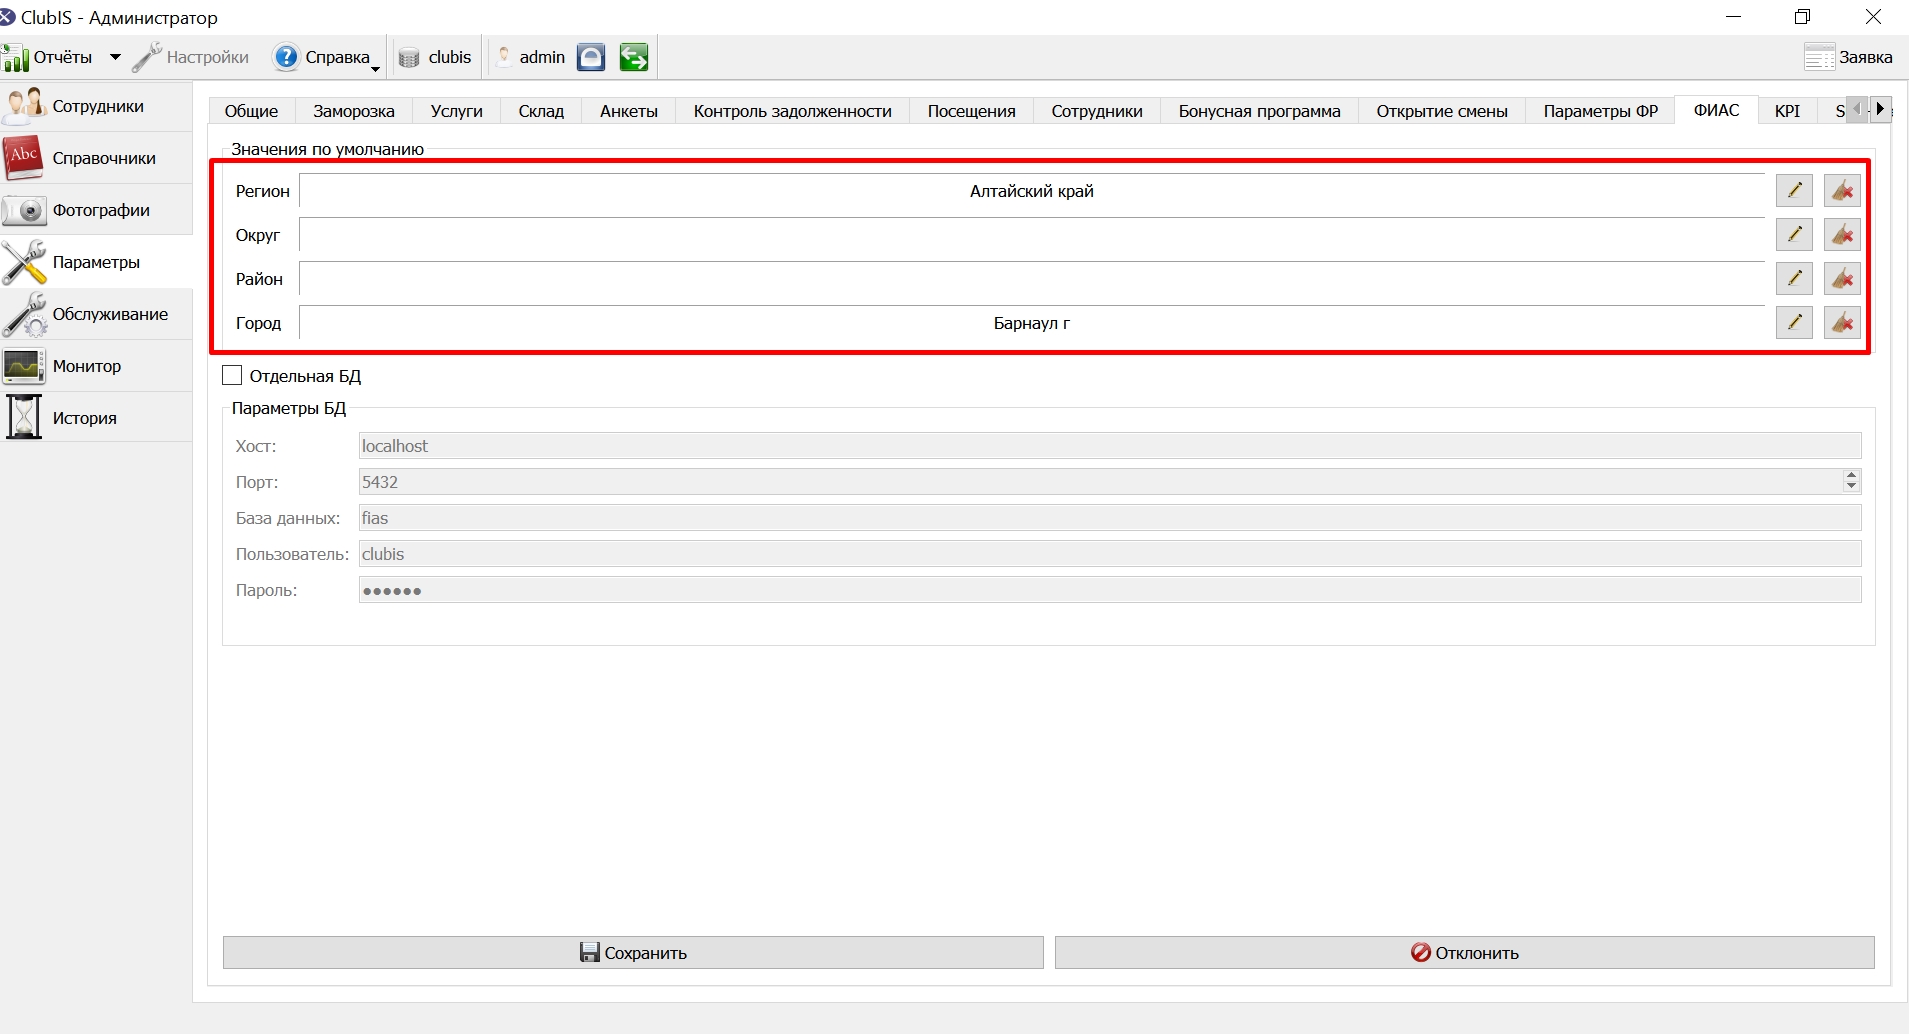Image resolution: width=1909 pixels, height=1034 pixels.
Task: Click the empty Округ field
Action: coord(1032,235)
